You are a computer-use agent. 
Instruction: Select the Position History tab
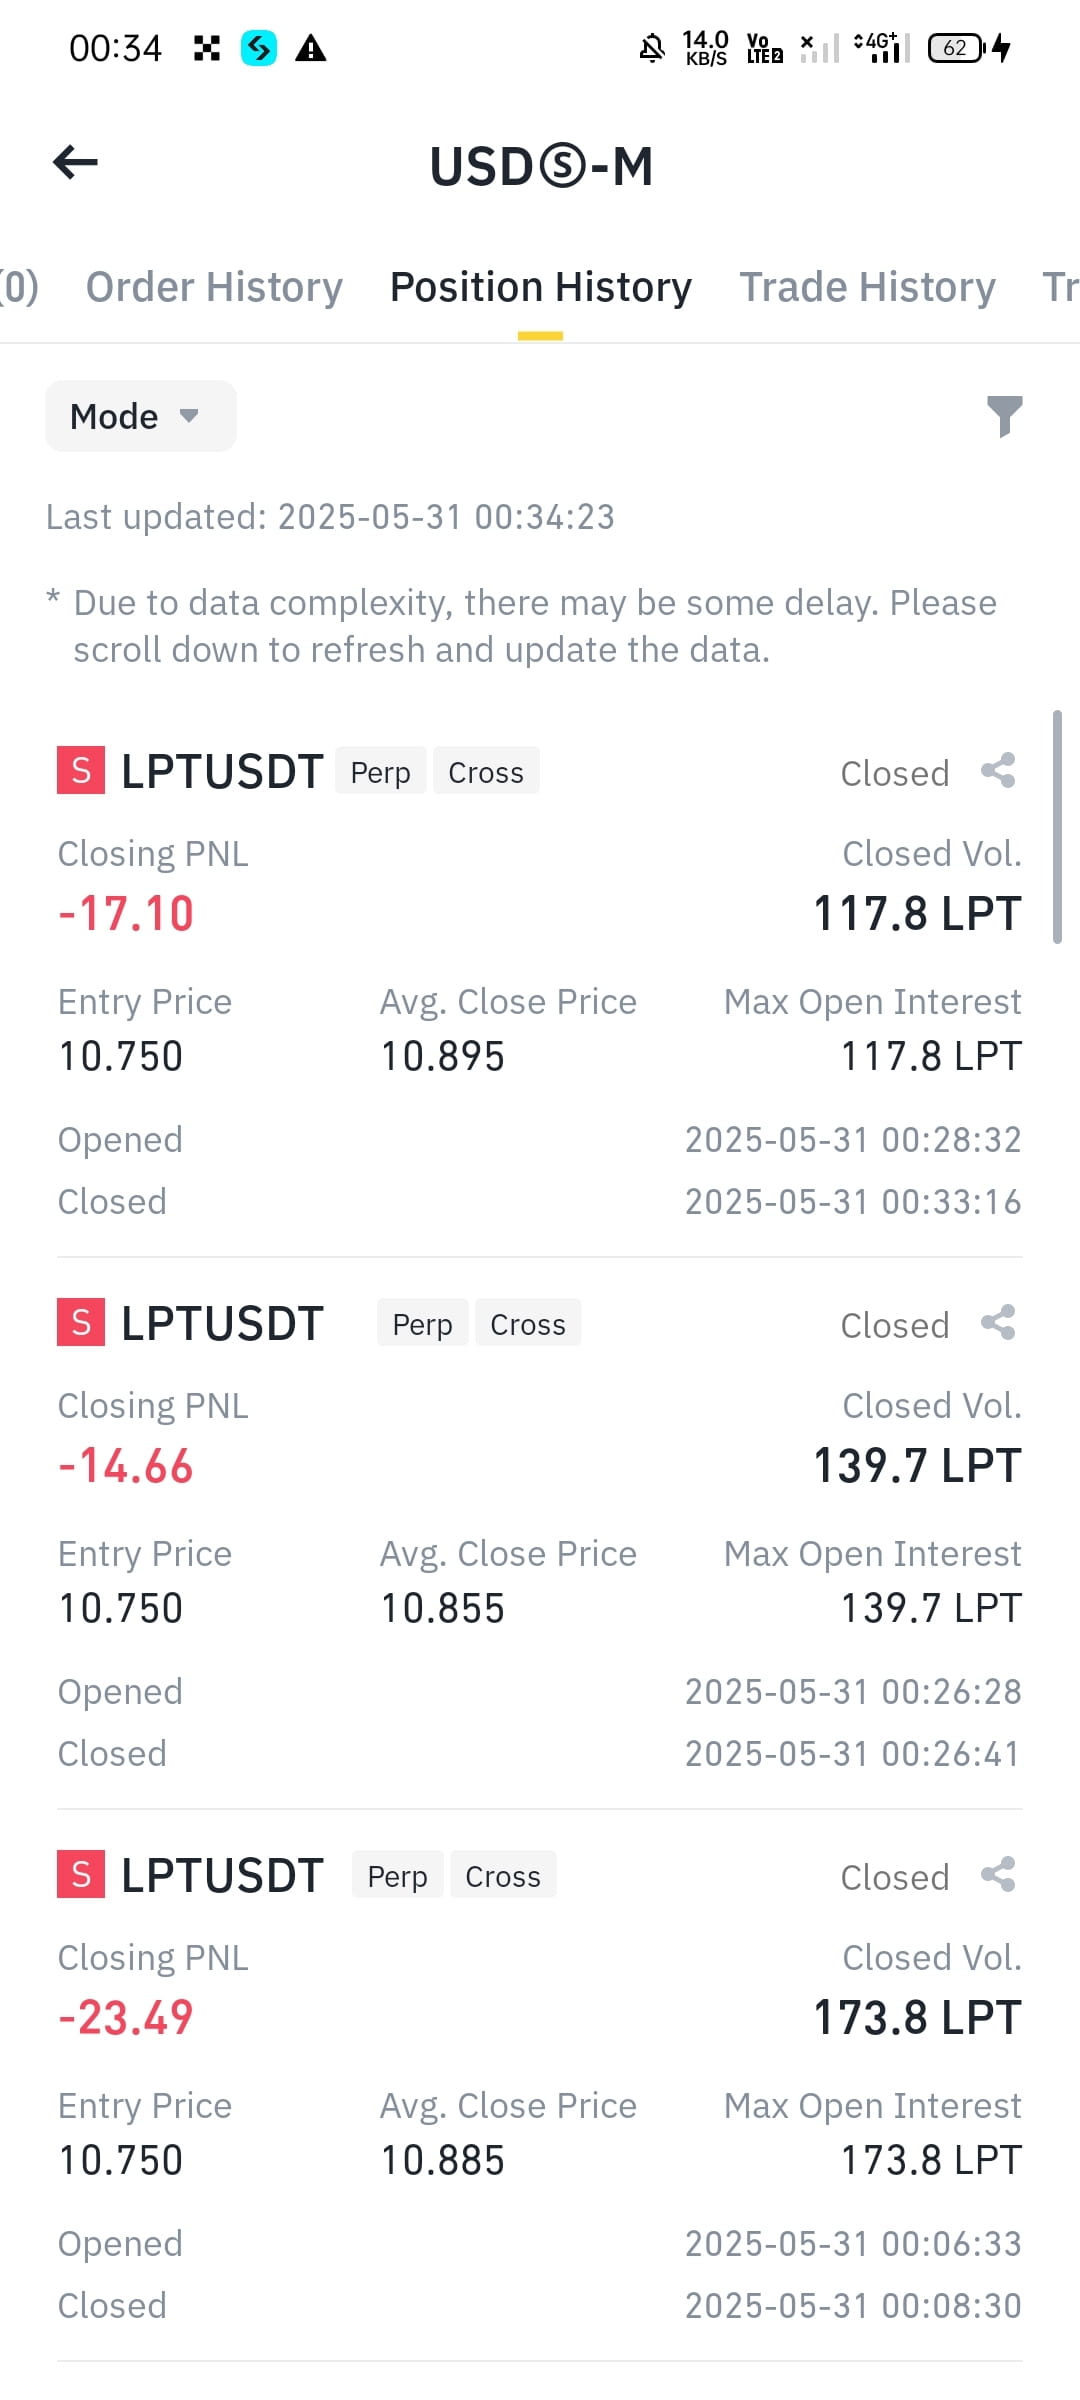tap(540, 287)
